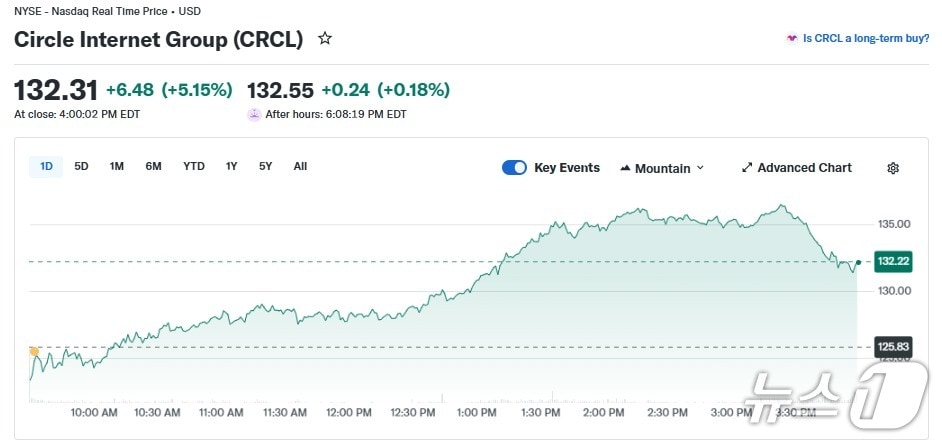Add CRCL to watchlist star icon

point(324,39)
